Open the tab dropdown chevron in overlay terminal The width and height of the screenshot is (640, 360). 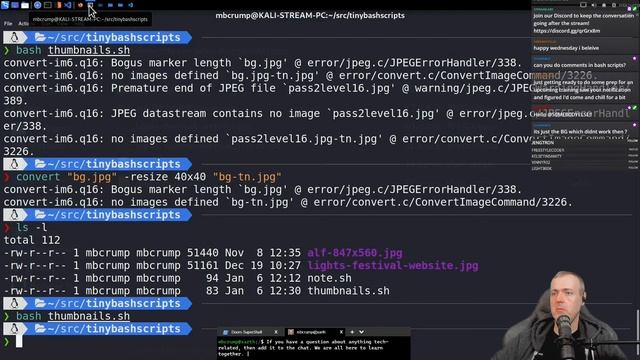(x=361, y=332)
